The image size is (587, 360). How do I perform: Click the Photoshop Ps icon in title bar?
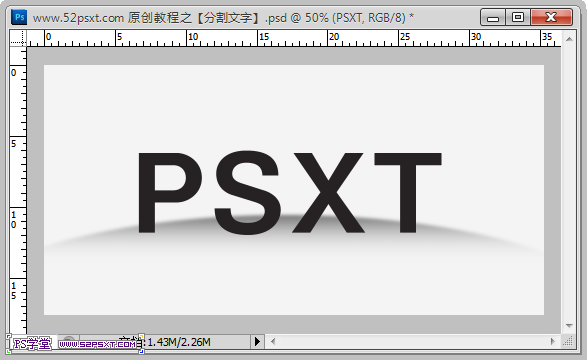click(19, 17)
